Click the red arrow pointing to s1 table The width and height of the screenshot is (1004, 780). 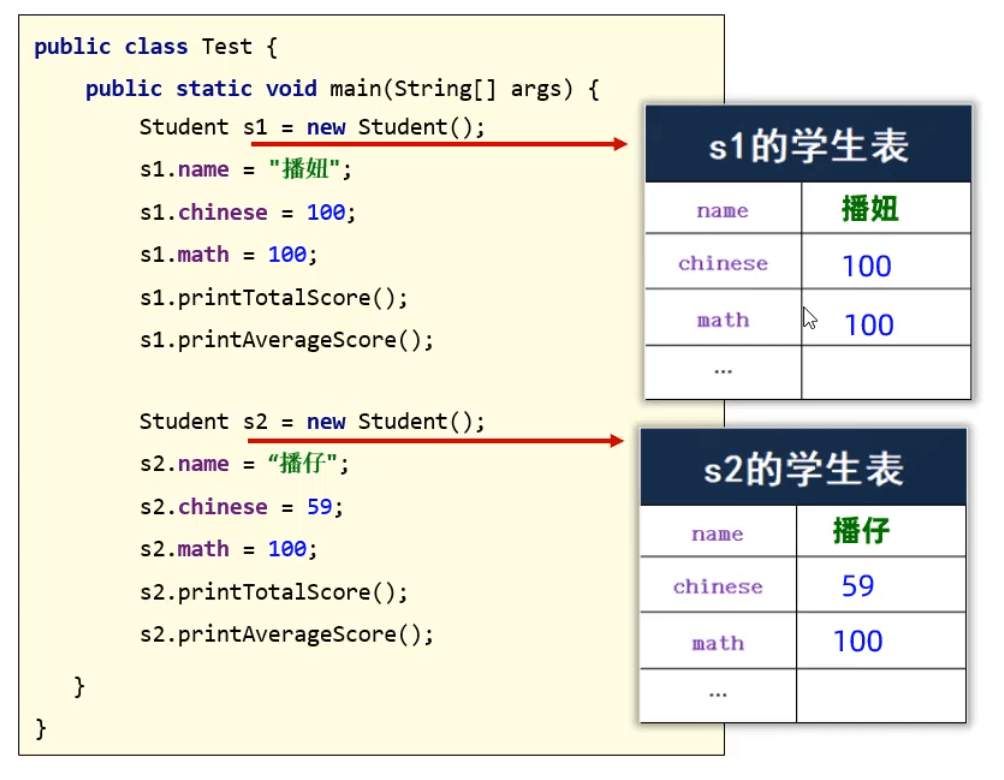coord(439,144)
